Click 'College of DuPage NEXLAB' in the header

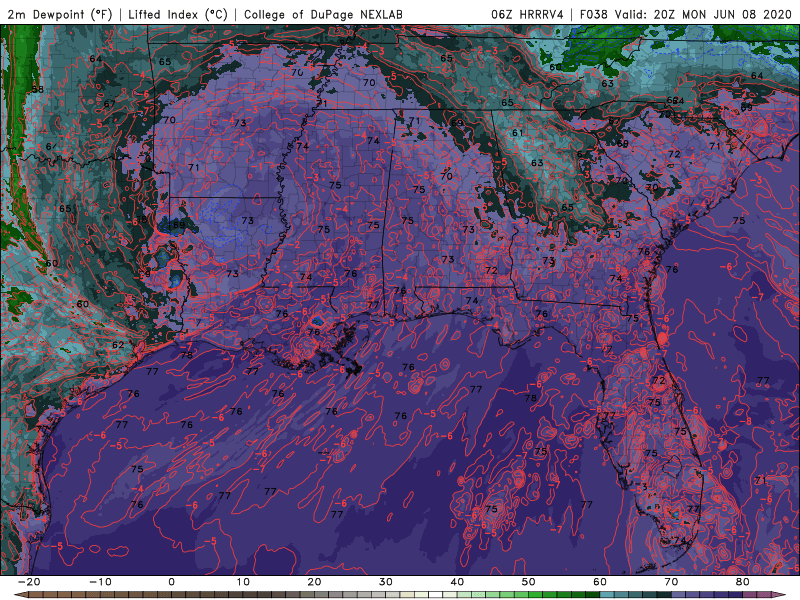(323, 14)
